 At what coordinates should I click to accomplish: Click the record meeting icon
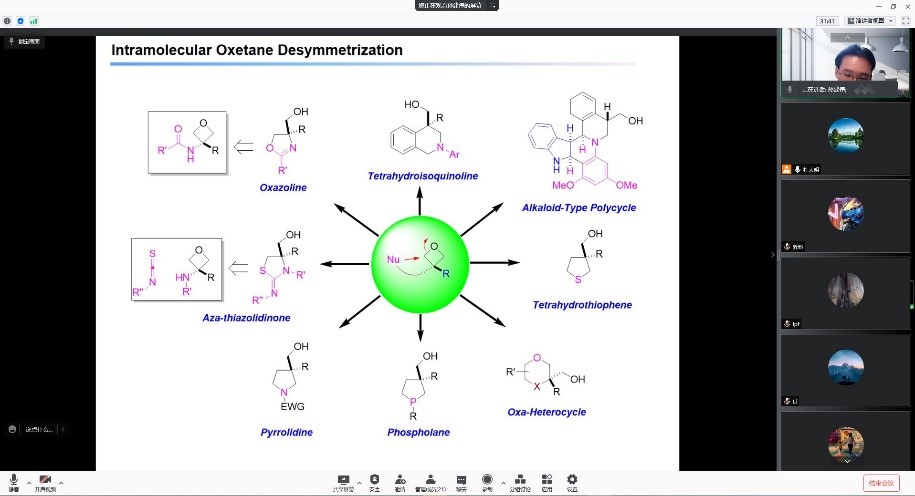[x=488, y=481]
